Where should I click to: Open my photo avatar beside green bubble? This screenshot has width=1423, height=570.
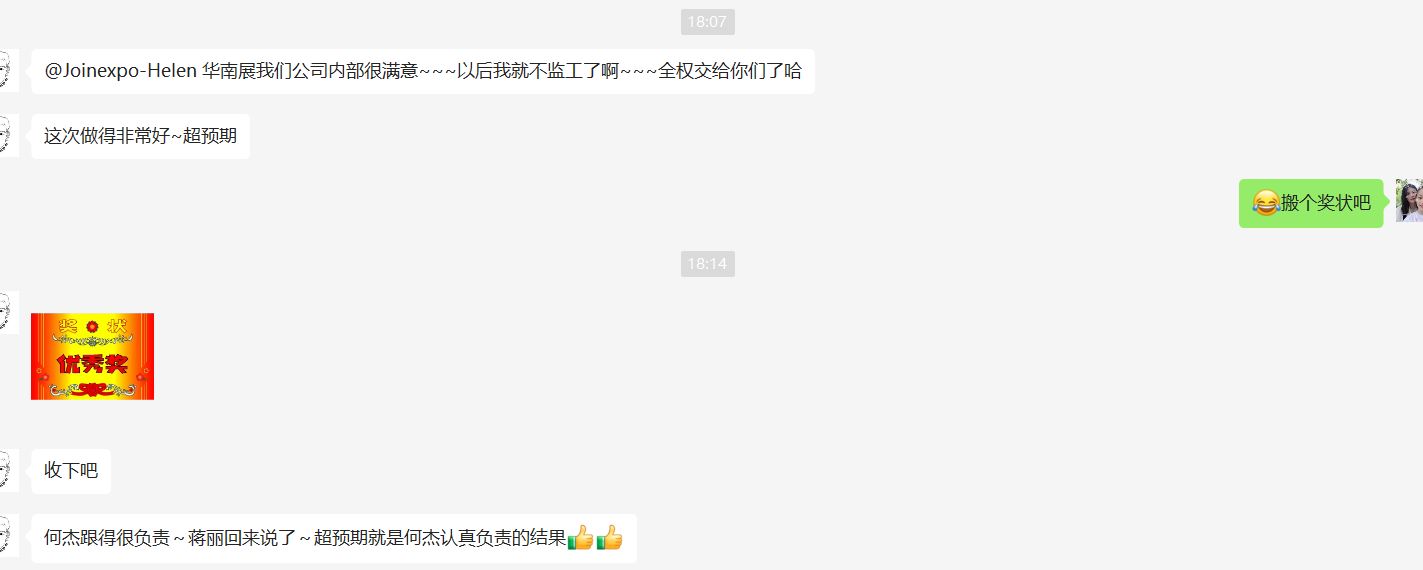1410,201
